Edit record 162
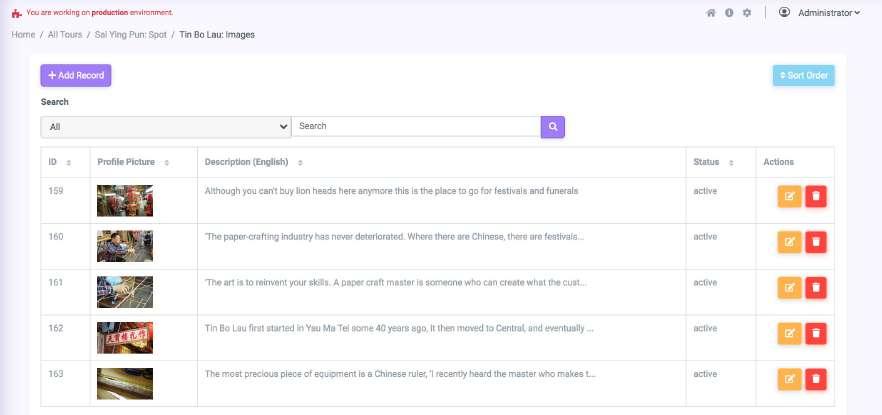The width and height of the screenshot is (882, 415). click(789, 334)
